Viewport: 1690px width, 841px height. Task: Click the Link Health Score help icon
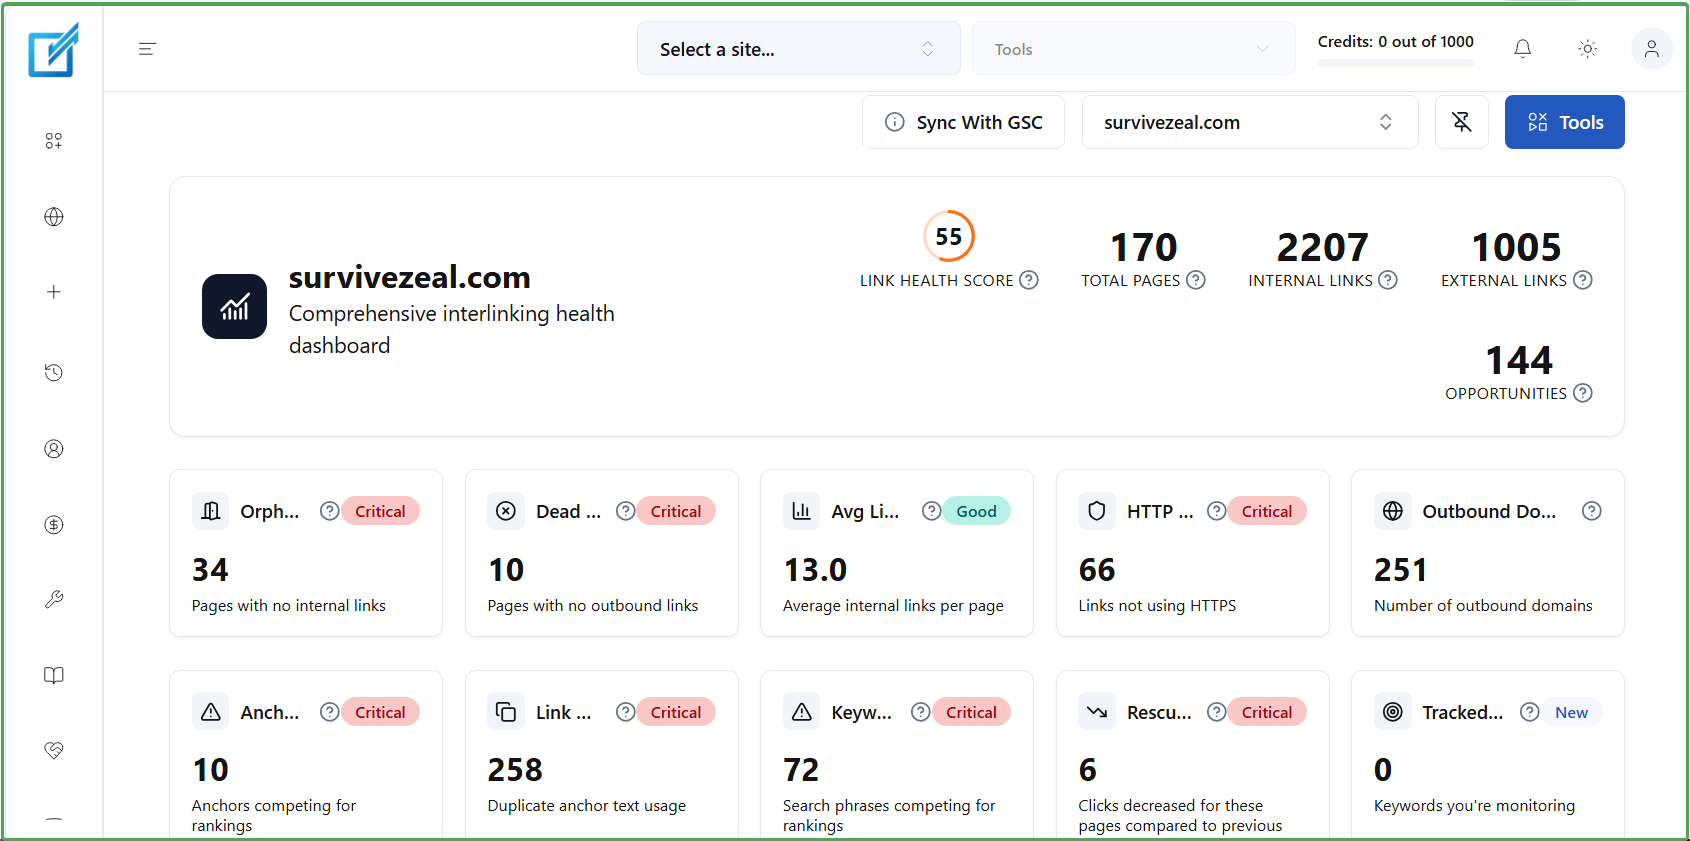(x=1029, y=281)
